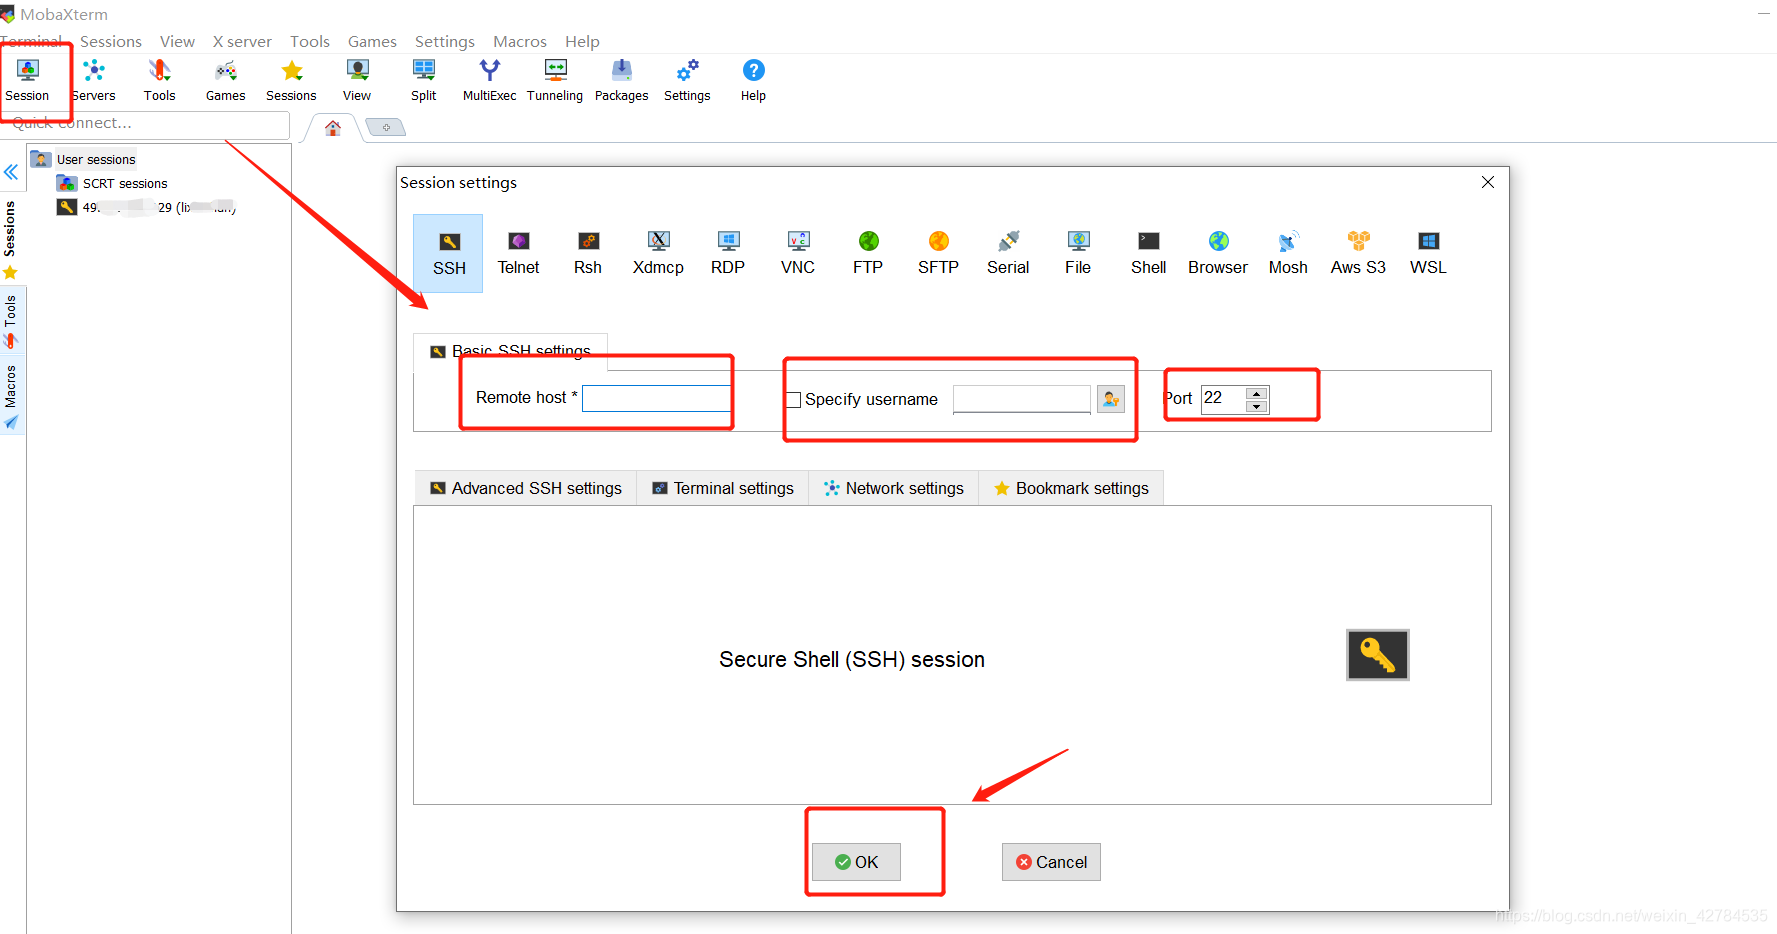The width and height of the screenshot is (1777, 934).
Task: Select the Basic SSH settings tab
Action: (x=510, y=351)
